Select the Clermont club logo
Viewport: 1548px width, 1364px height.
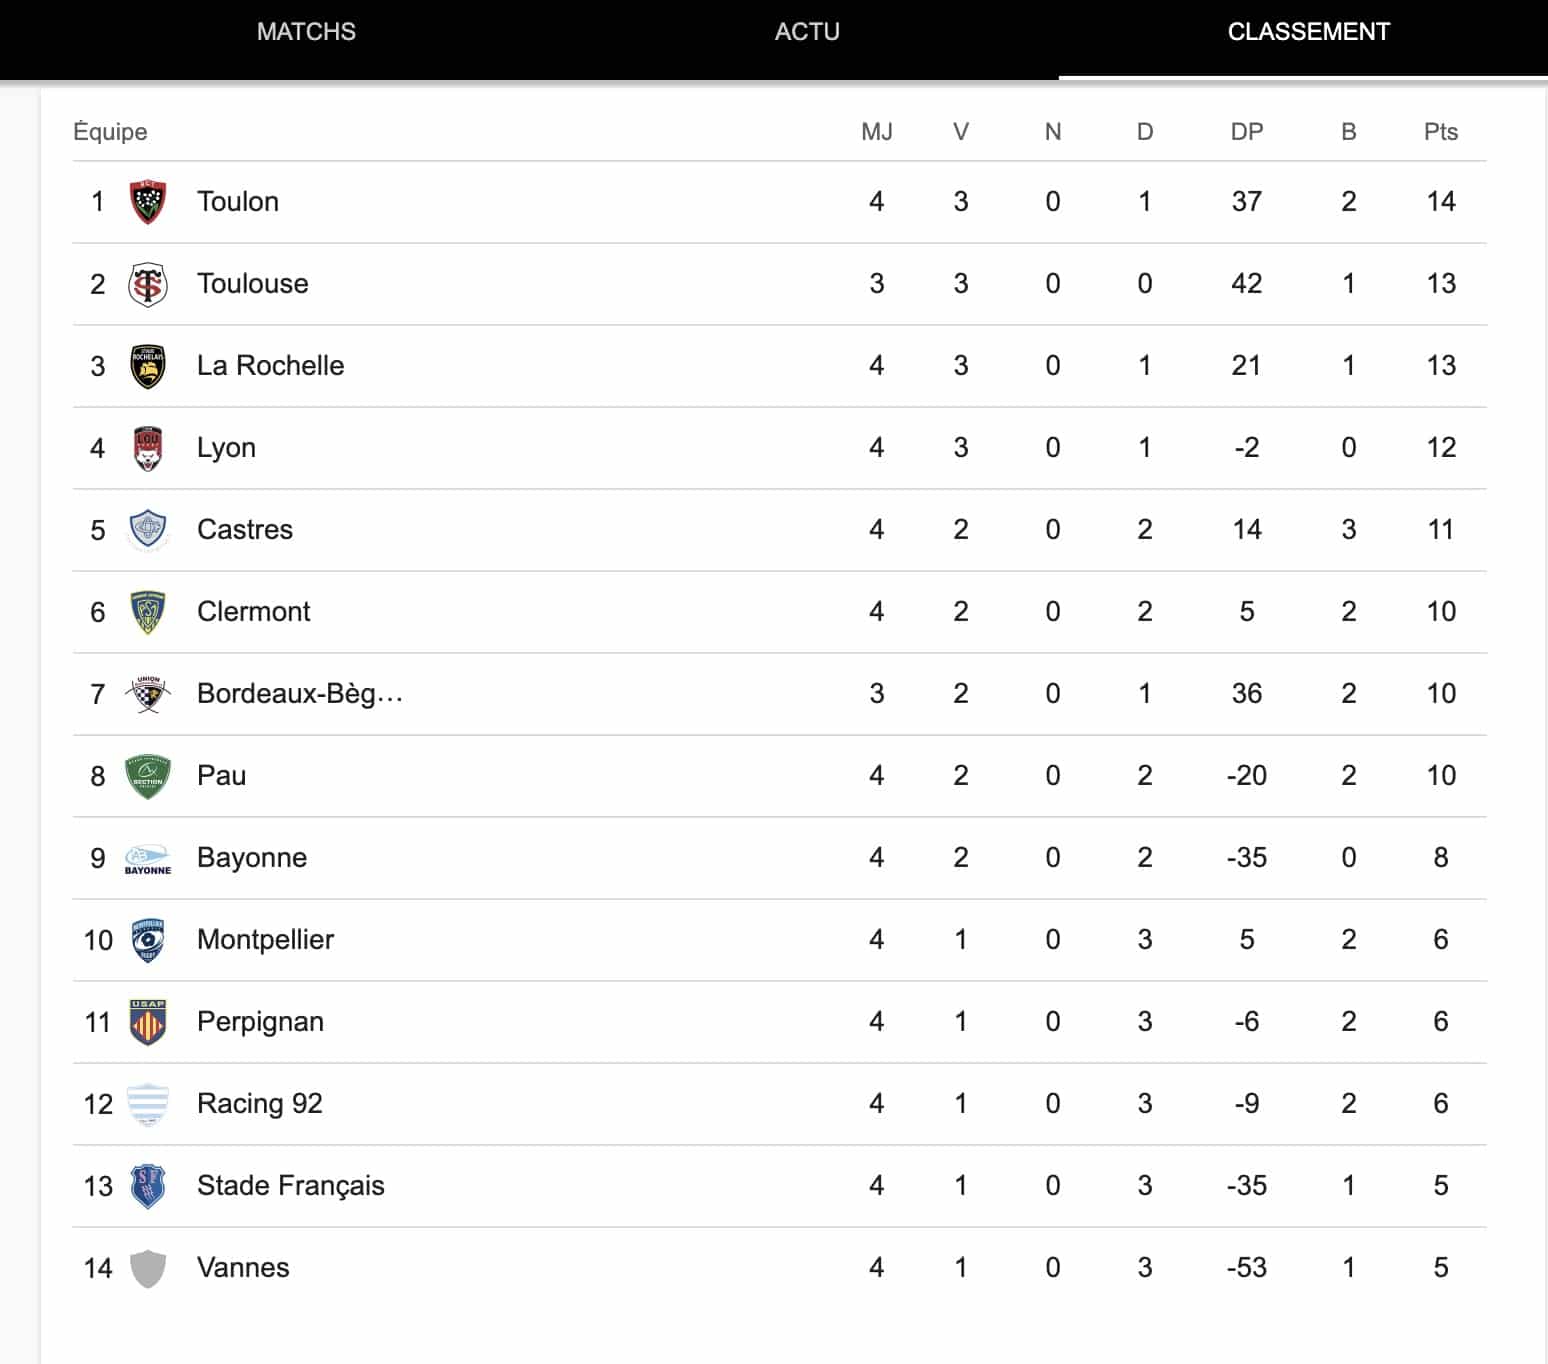(148, 612)
